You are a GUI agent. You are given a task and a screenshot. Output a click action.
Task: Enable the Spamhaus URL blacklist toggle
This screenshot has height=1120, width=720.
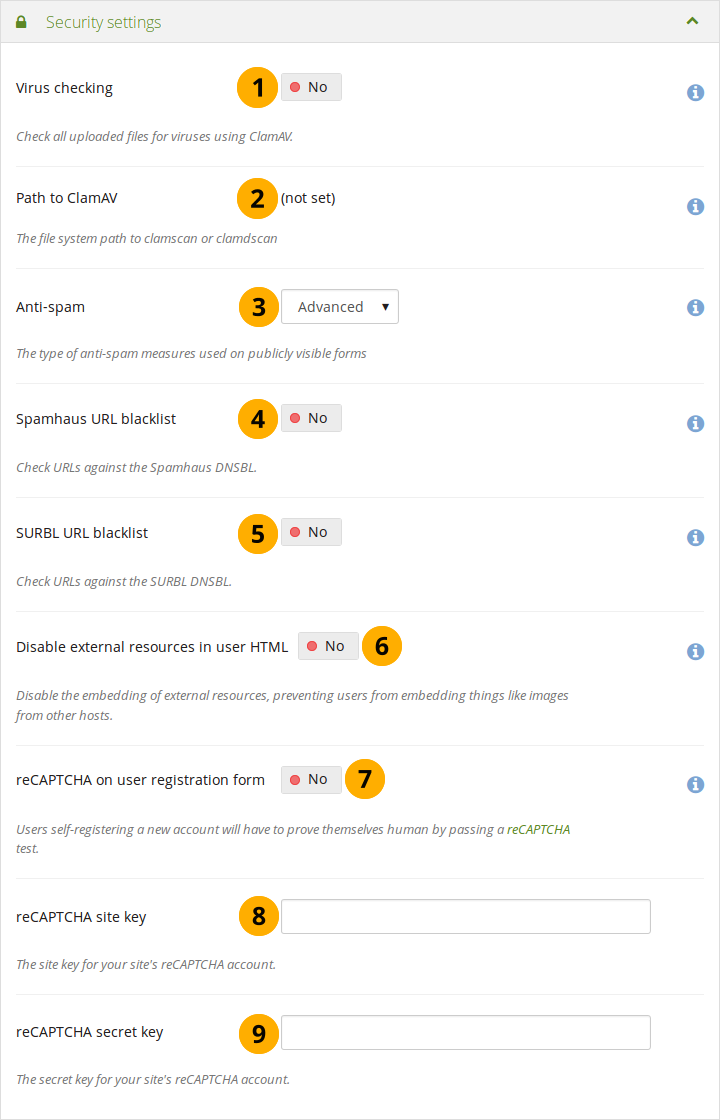(x=311, y=418)
